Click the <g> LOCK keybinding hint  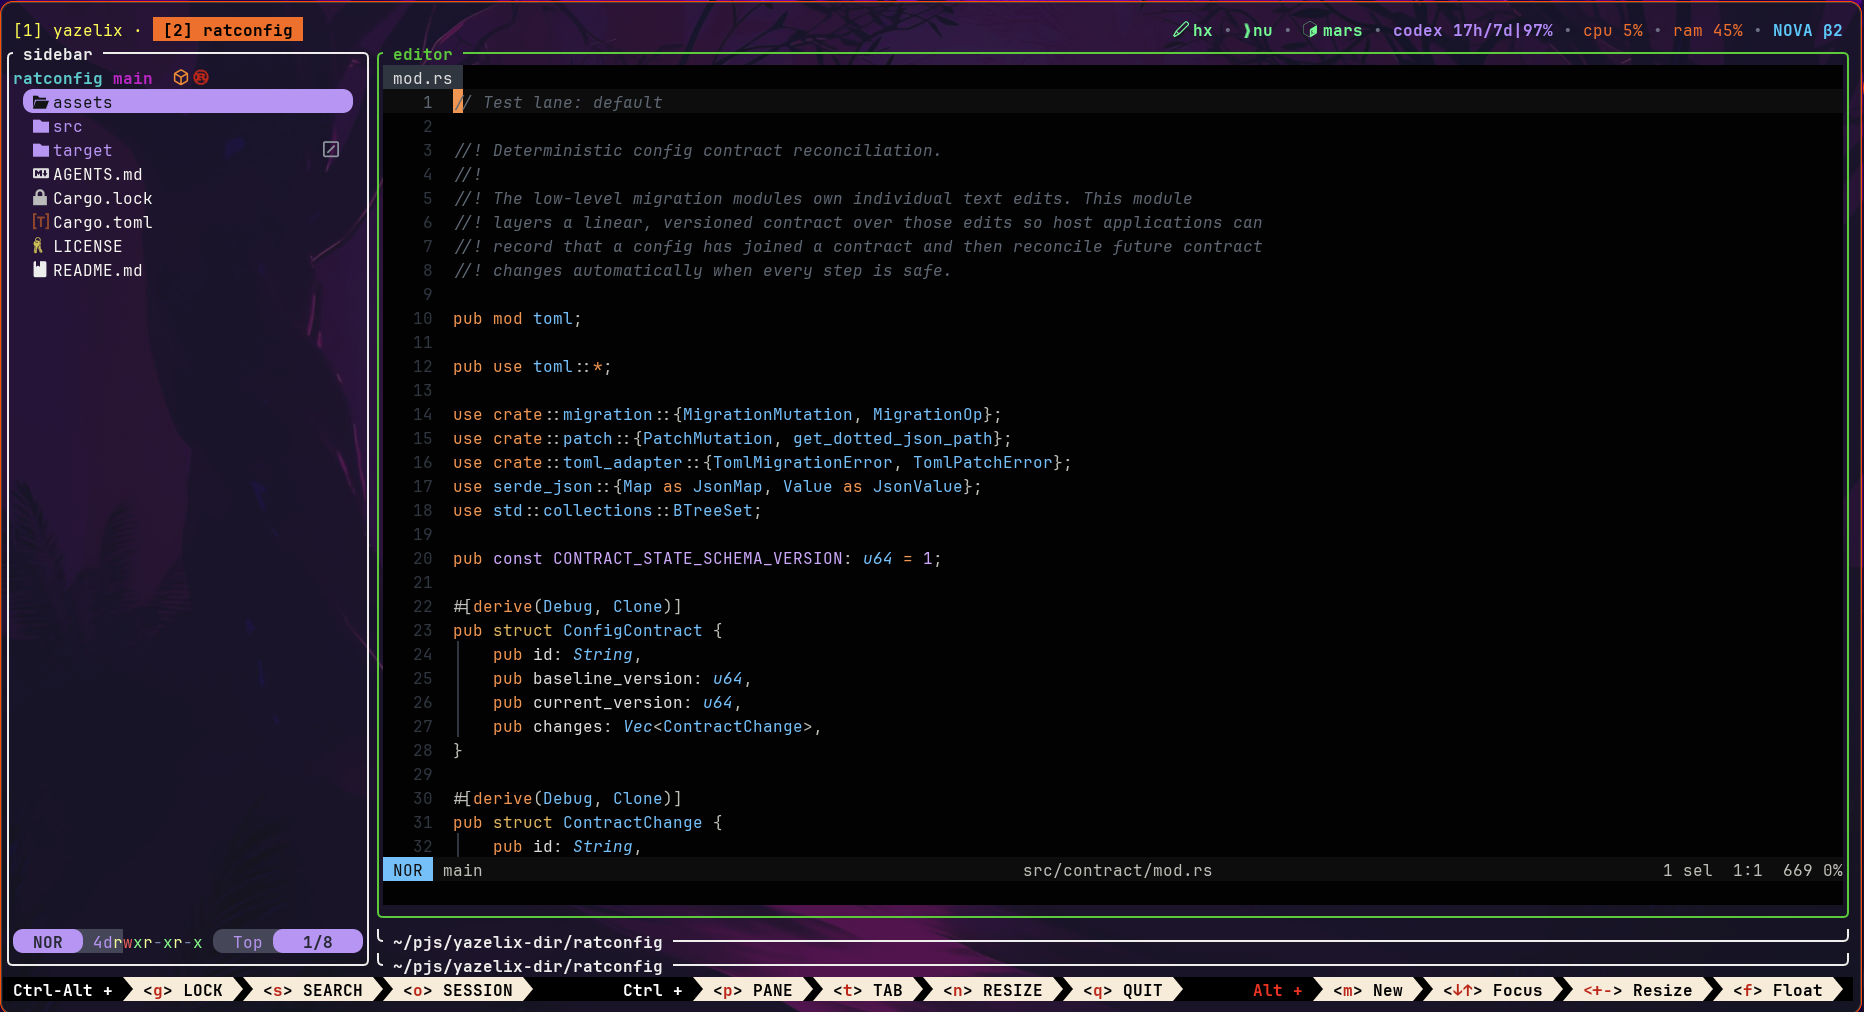183,990
